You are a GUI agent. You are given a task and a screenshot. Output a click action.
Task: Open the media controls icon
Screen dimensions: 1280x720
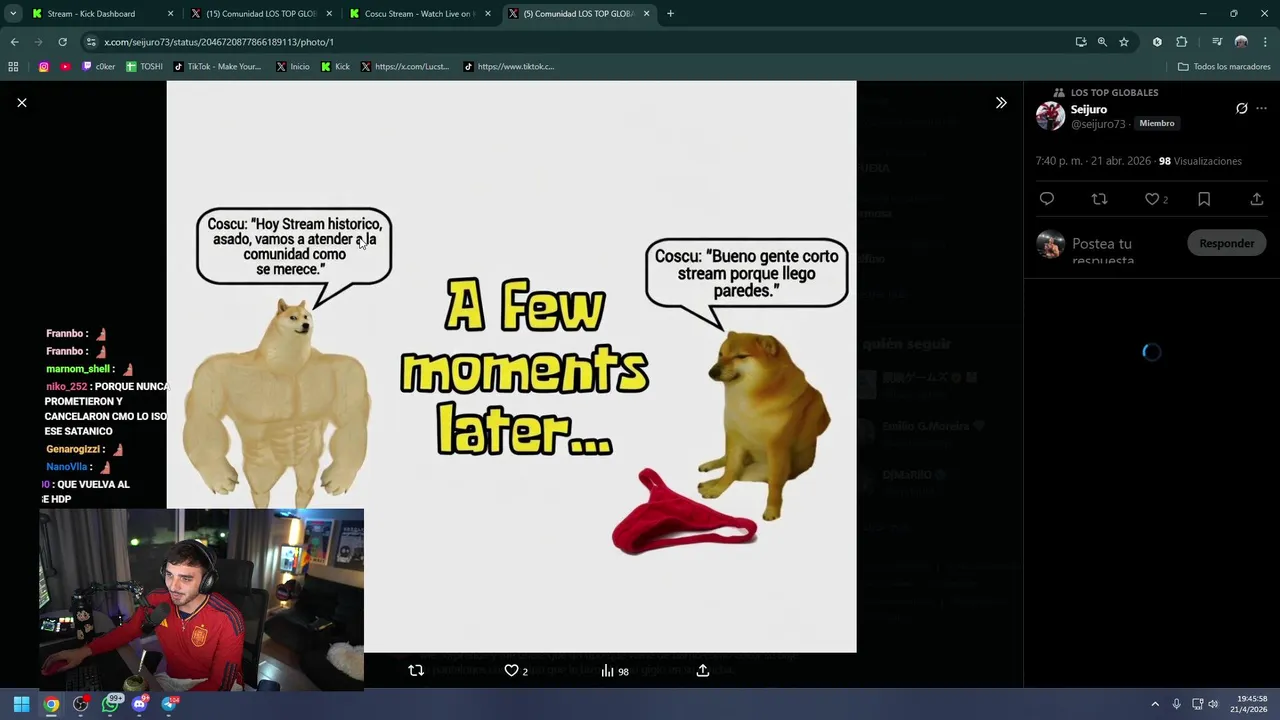point(1217,42)
